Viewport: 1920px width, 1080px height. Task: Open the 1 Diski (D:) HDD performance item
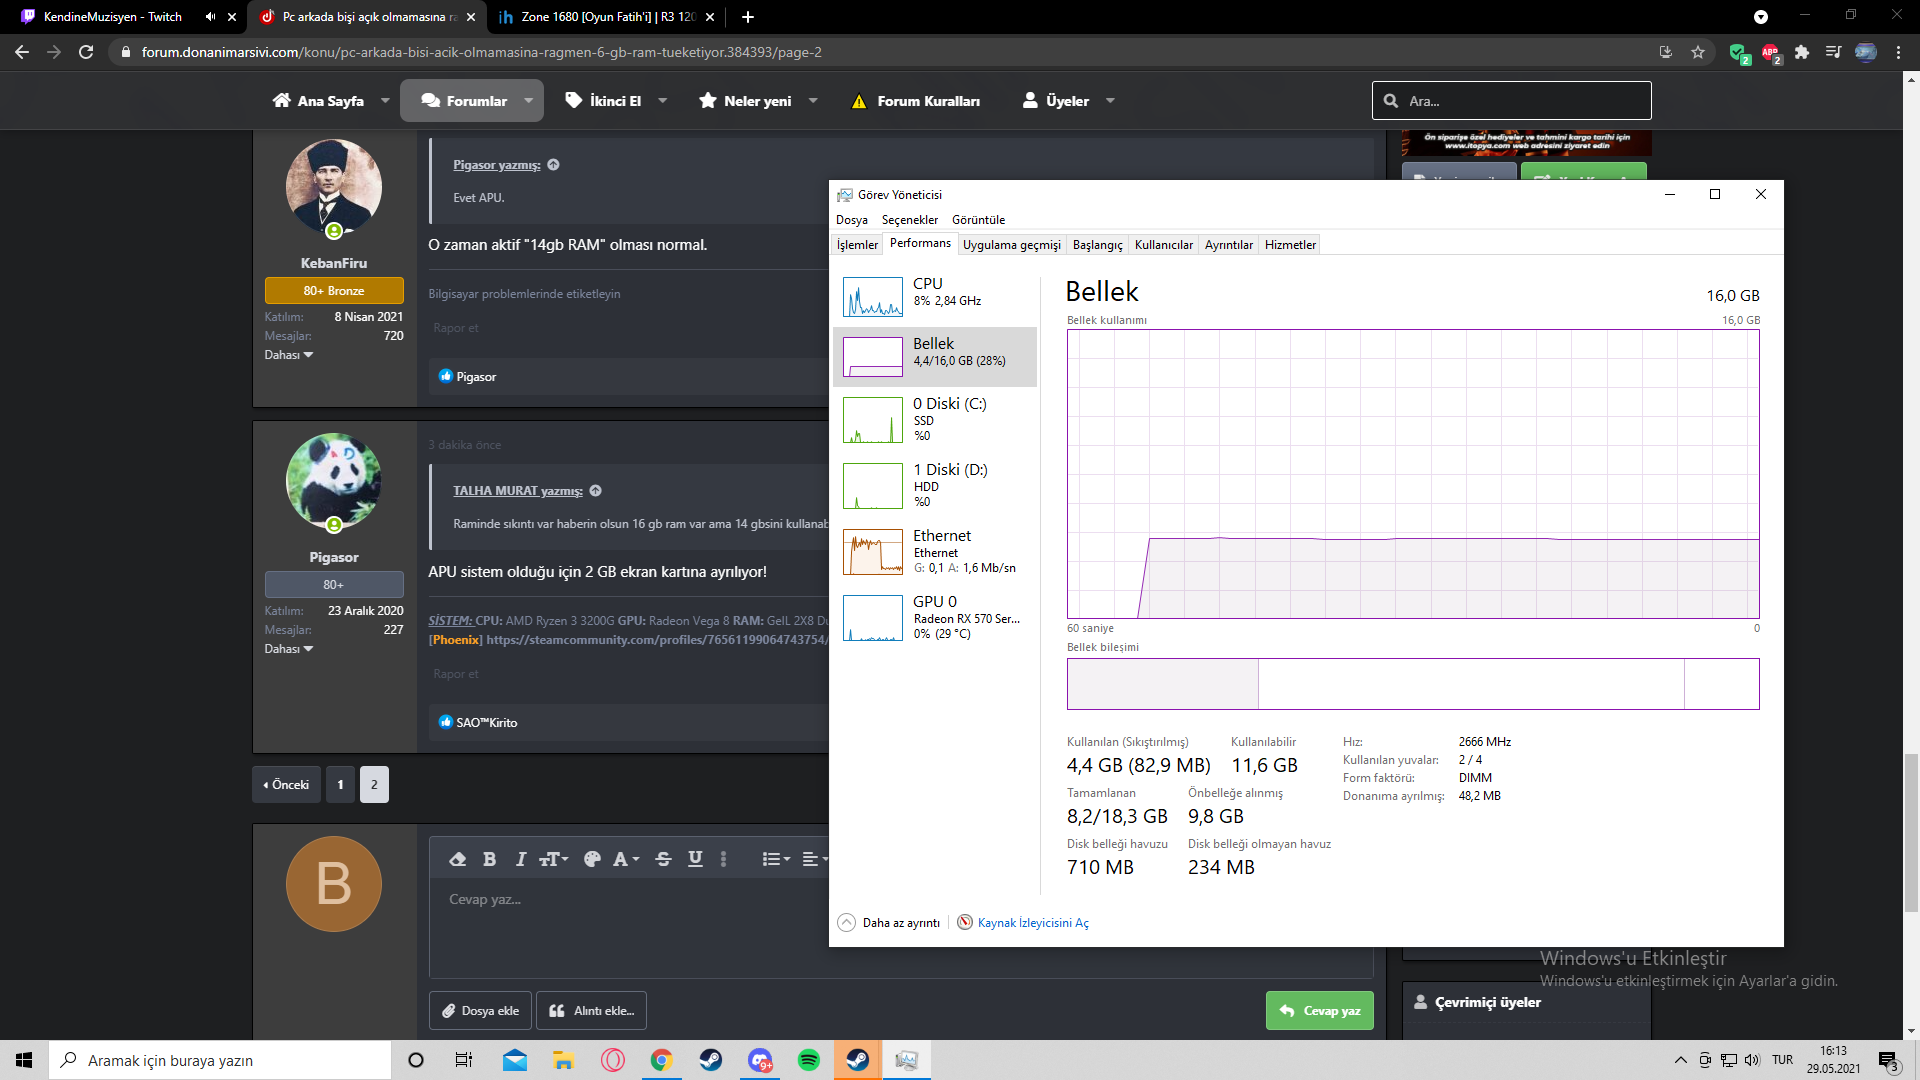click(934, 485)
